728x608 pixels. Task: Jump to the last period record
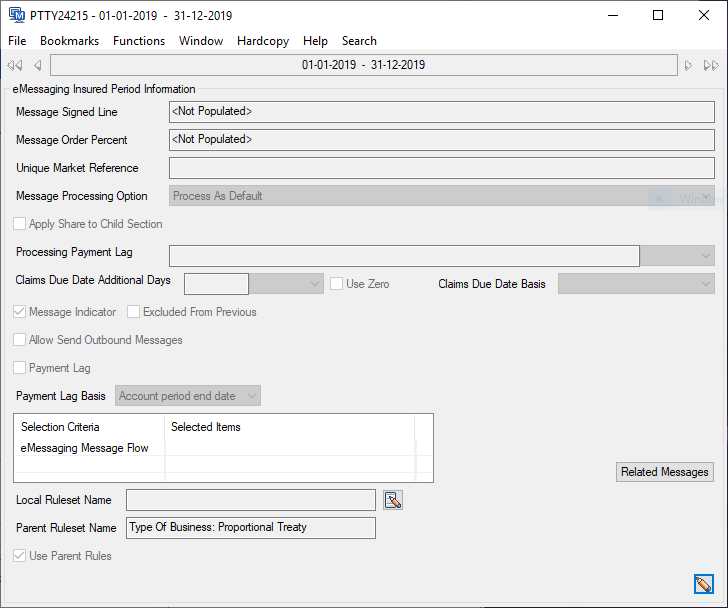coord(711,66)
